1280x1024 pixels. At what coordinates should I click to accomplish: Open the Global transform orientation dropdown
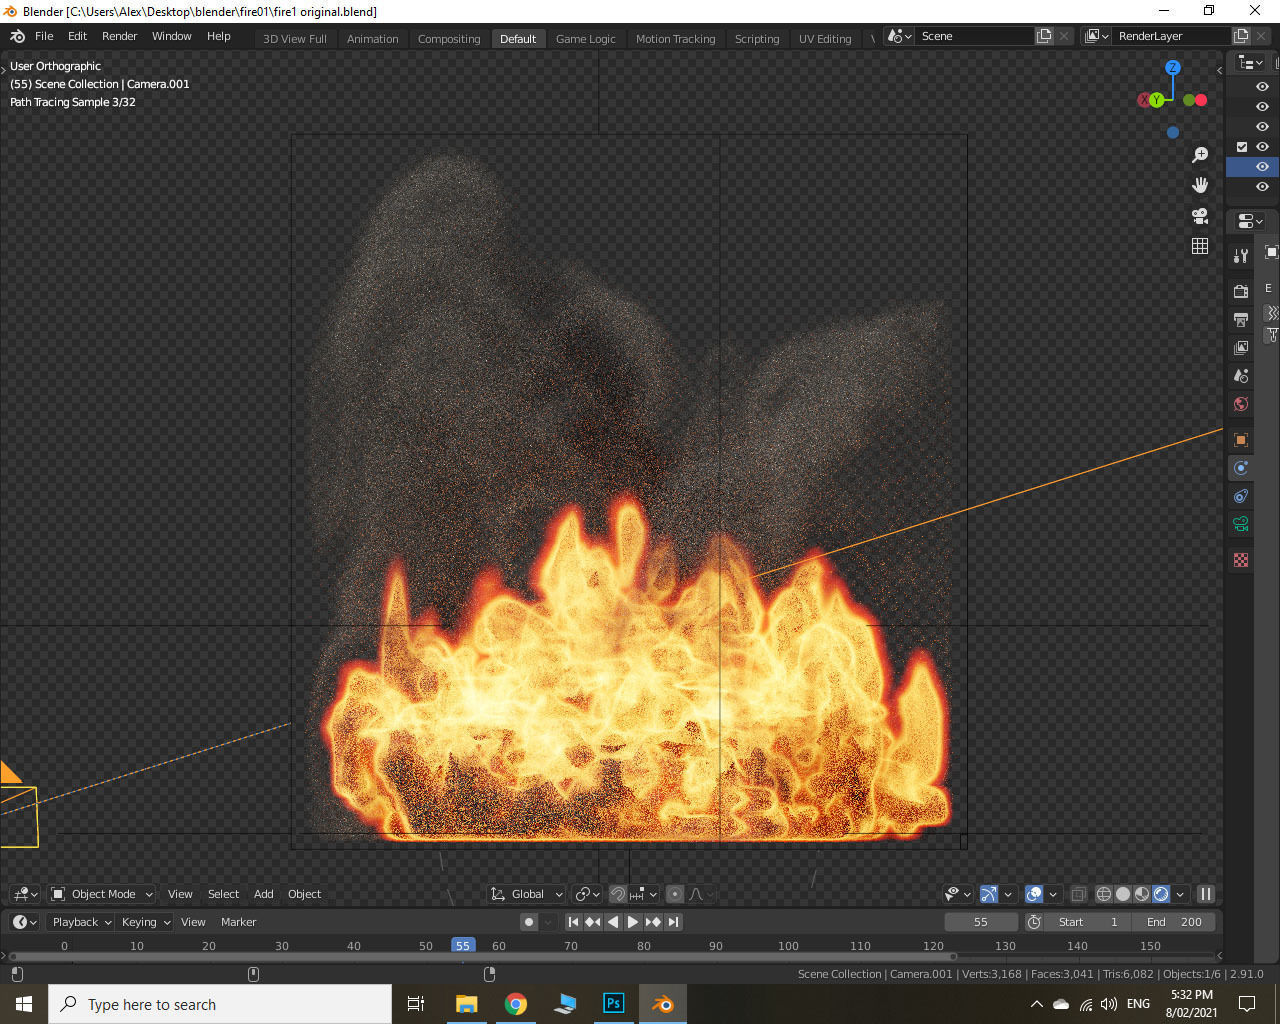pos(525,894)
